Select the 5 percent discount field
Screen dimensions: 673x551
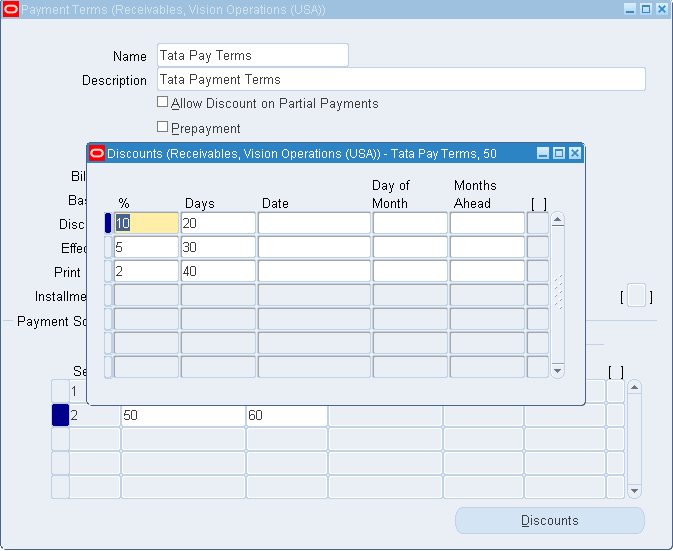146,247
